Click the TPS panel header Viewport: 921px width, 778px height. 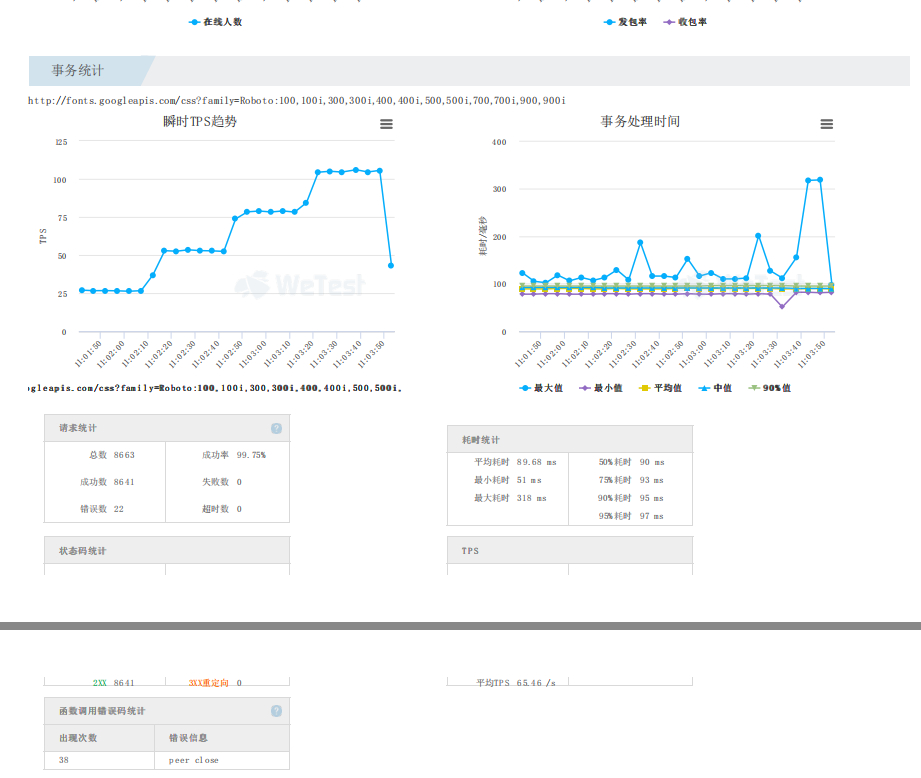pos(570,551)
